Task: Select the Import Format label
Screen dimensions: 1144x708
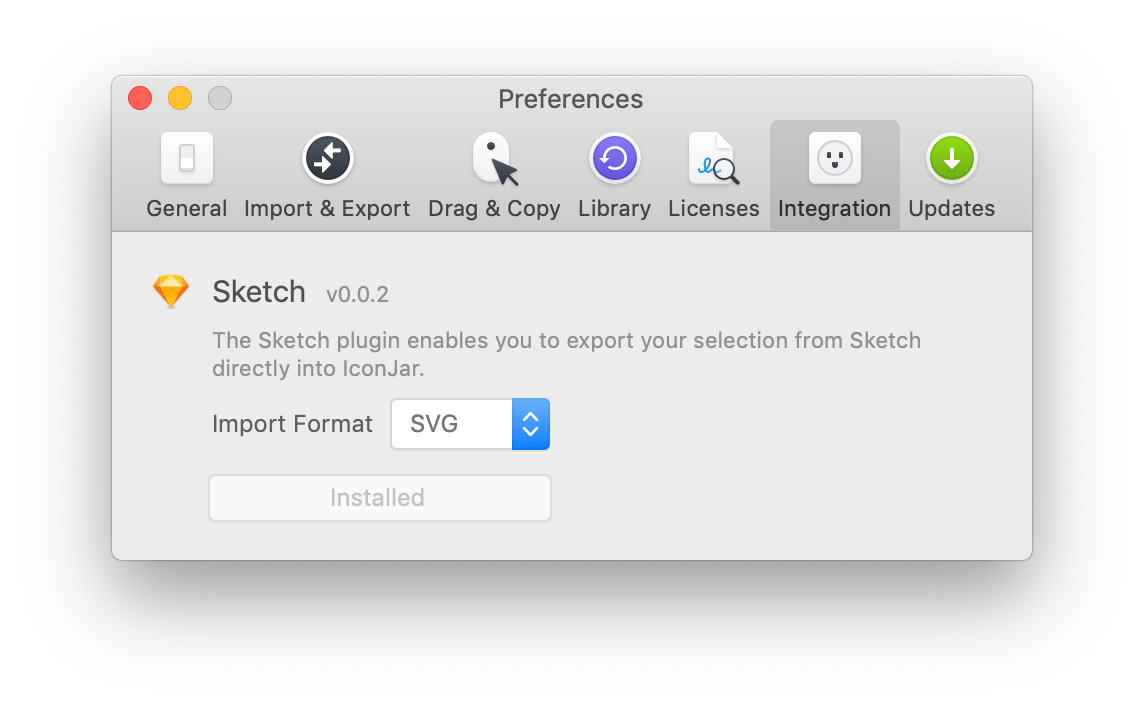Action: (291, 423)
